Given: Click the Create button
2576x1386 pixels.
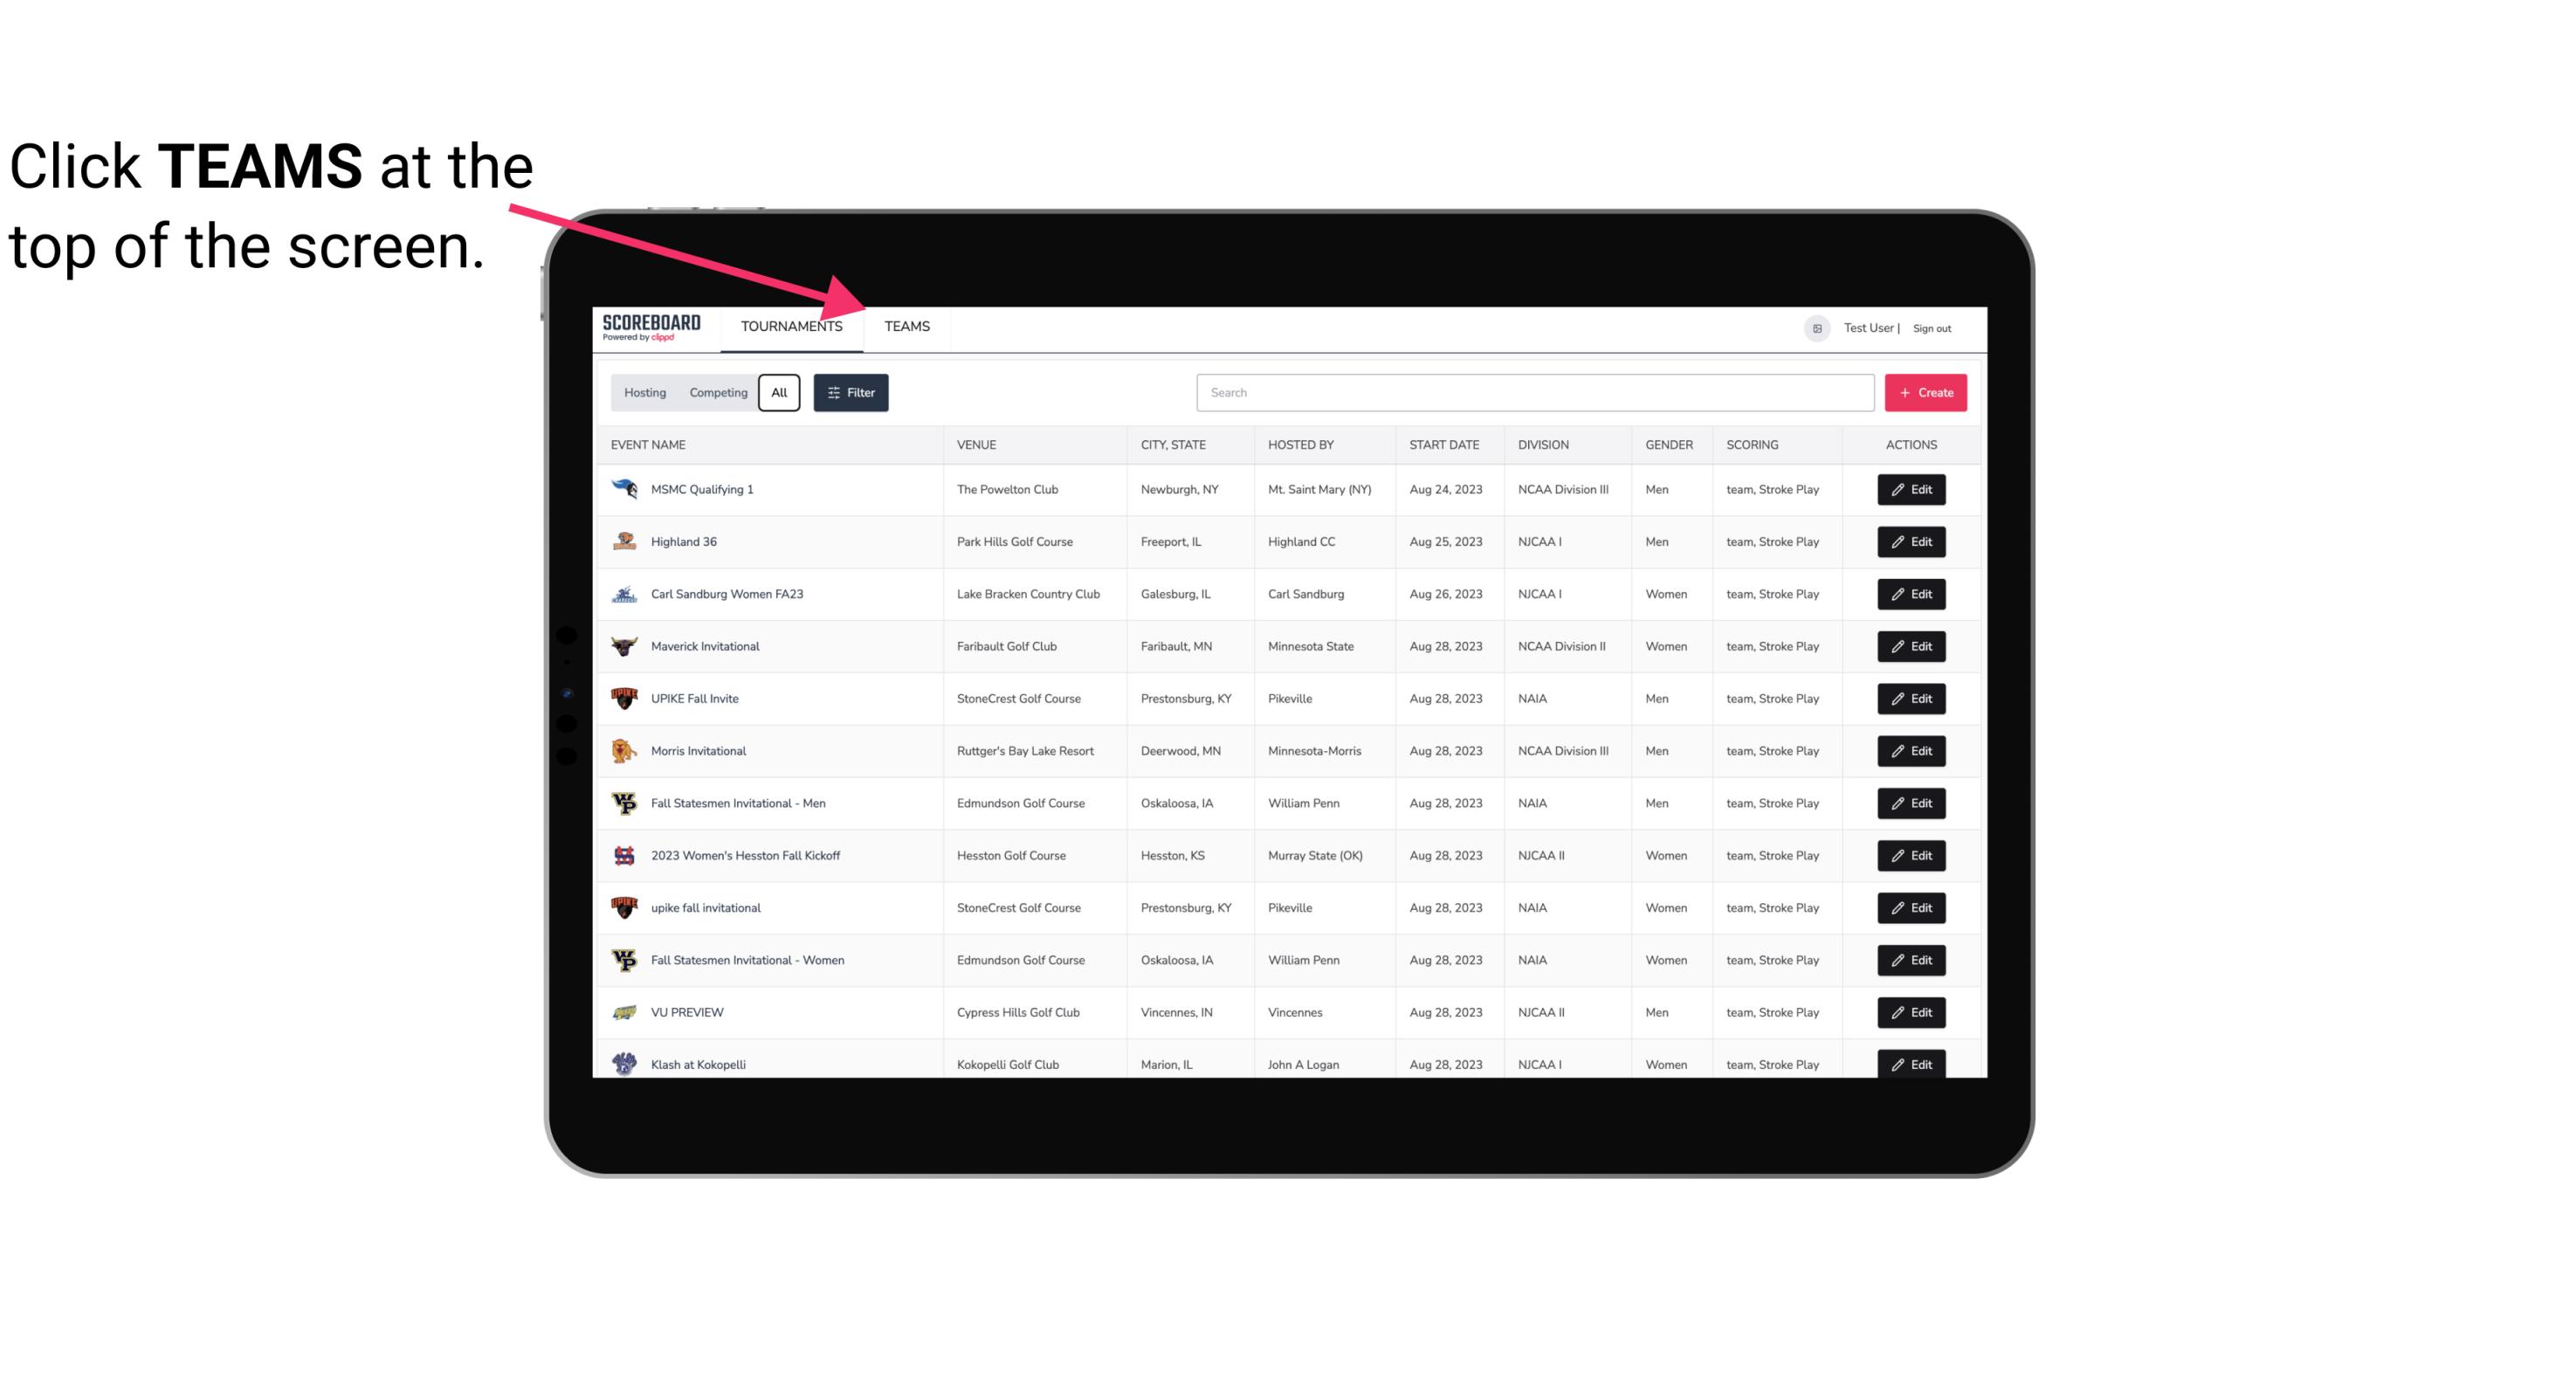Looking at the screenshot, I should point(1926,391).
